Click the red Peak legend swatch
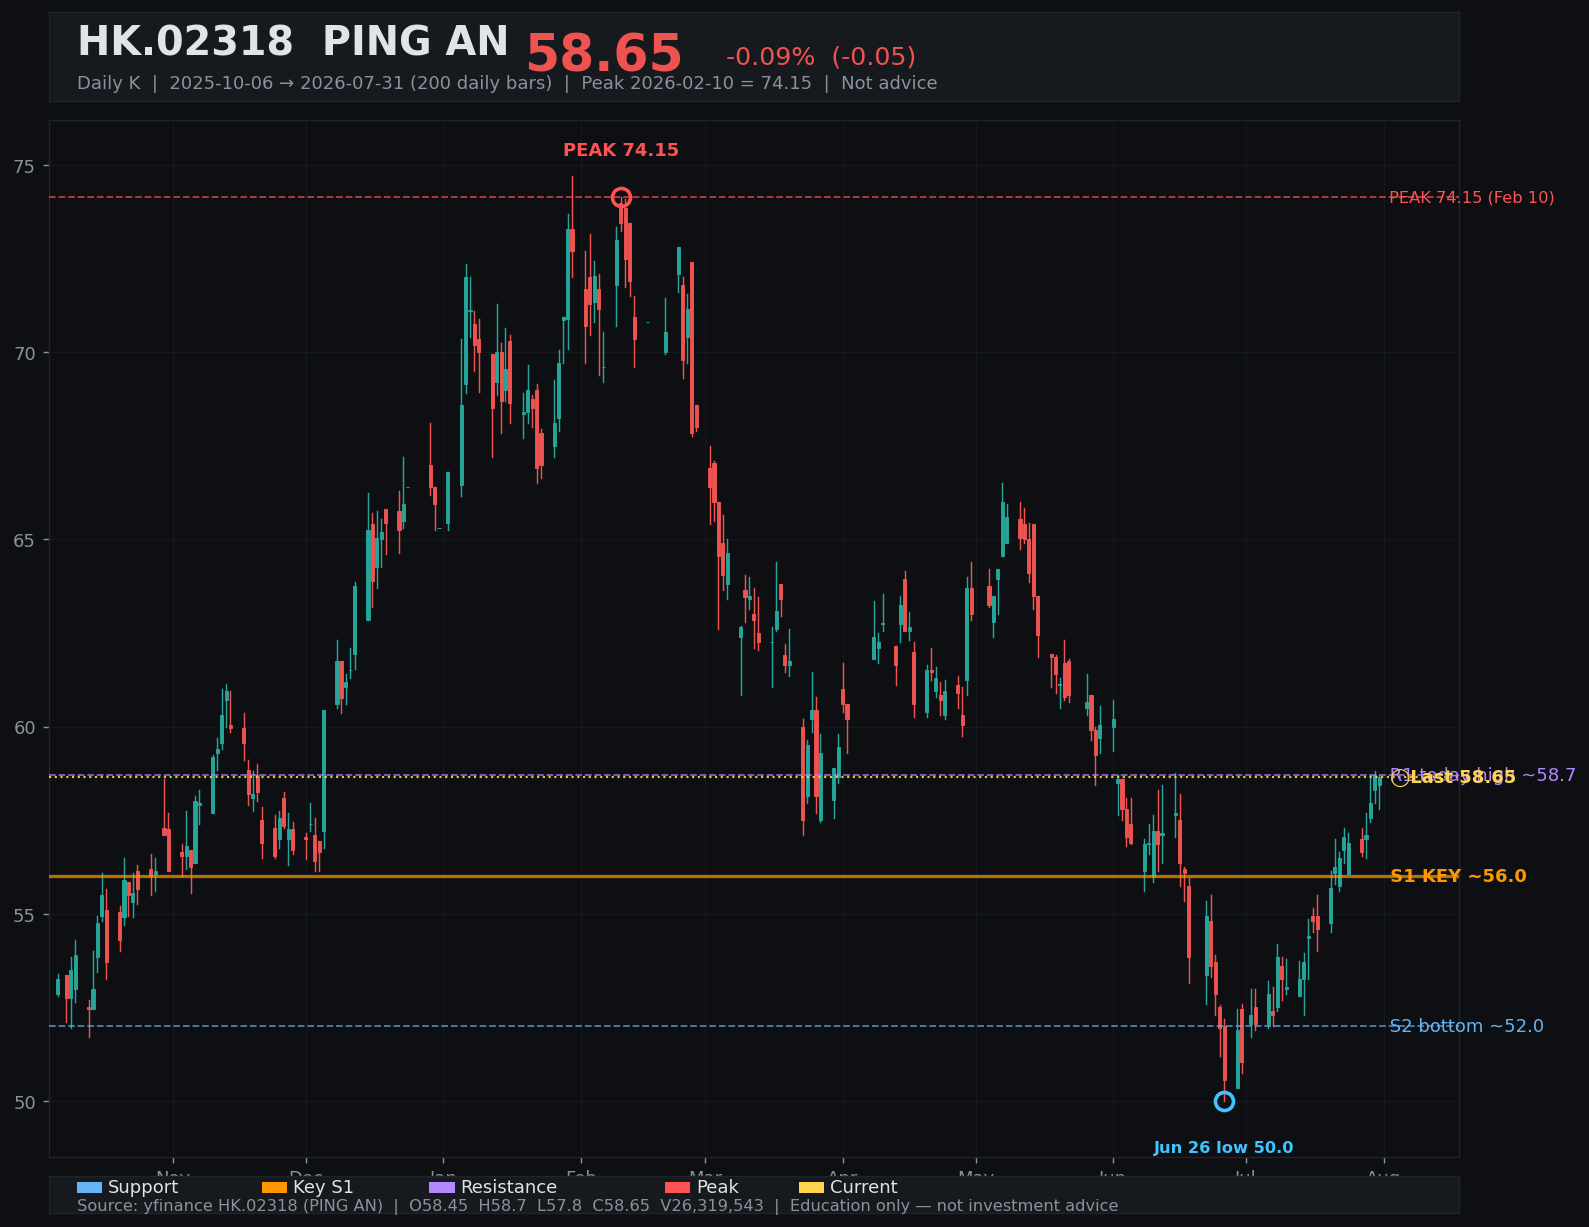Viewport: 1589px width, 1227px height. coord(677,1187)
